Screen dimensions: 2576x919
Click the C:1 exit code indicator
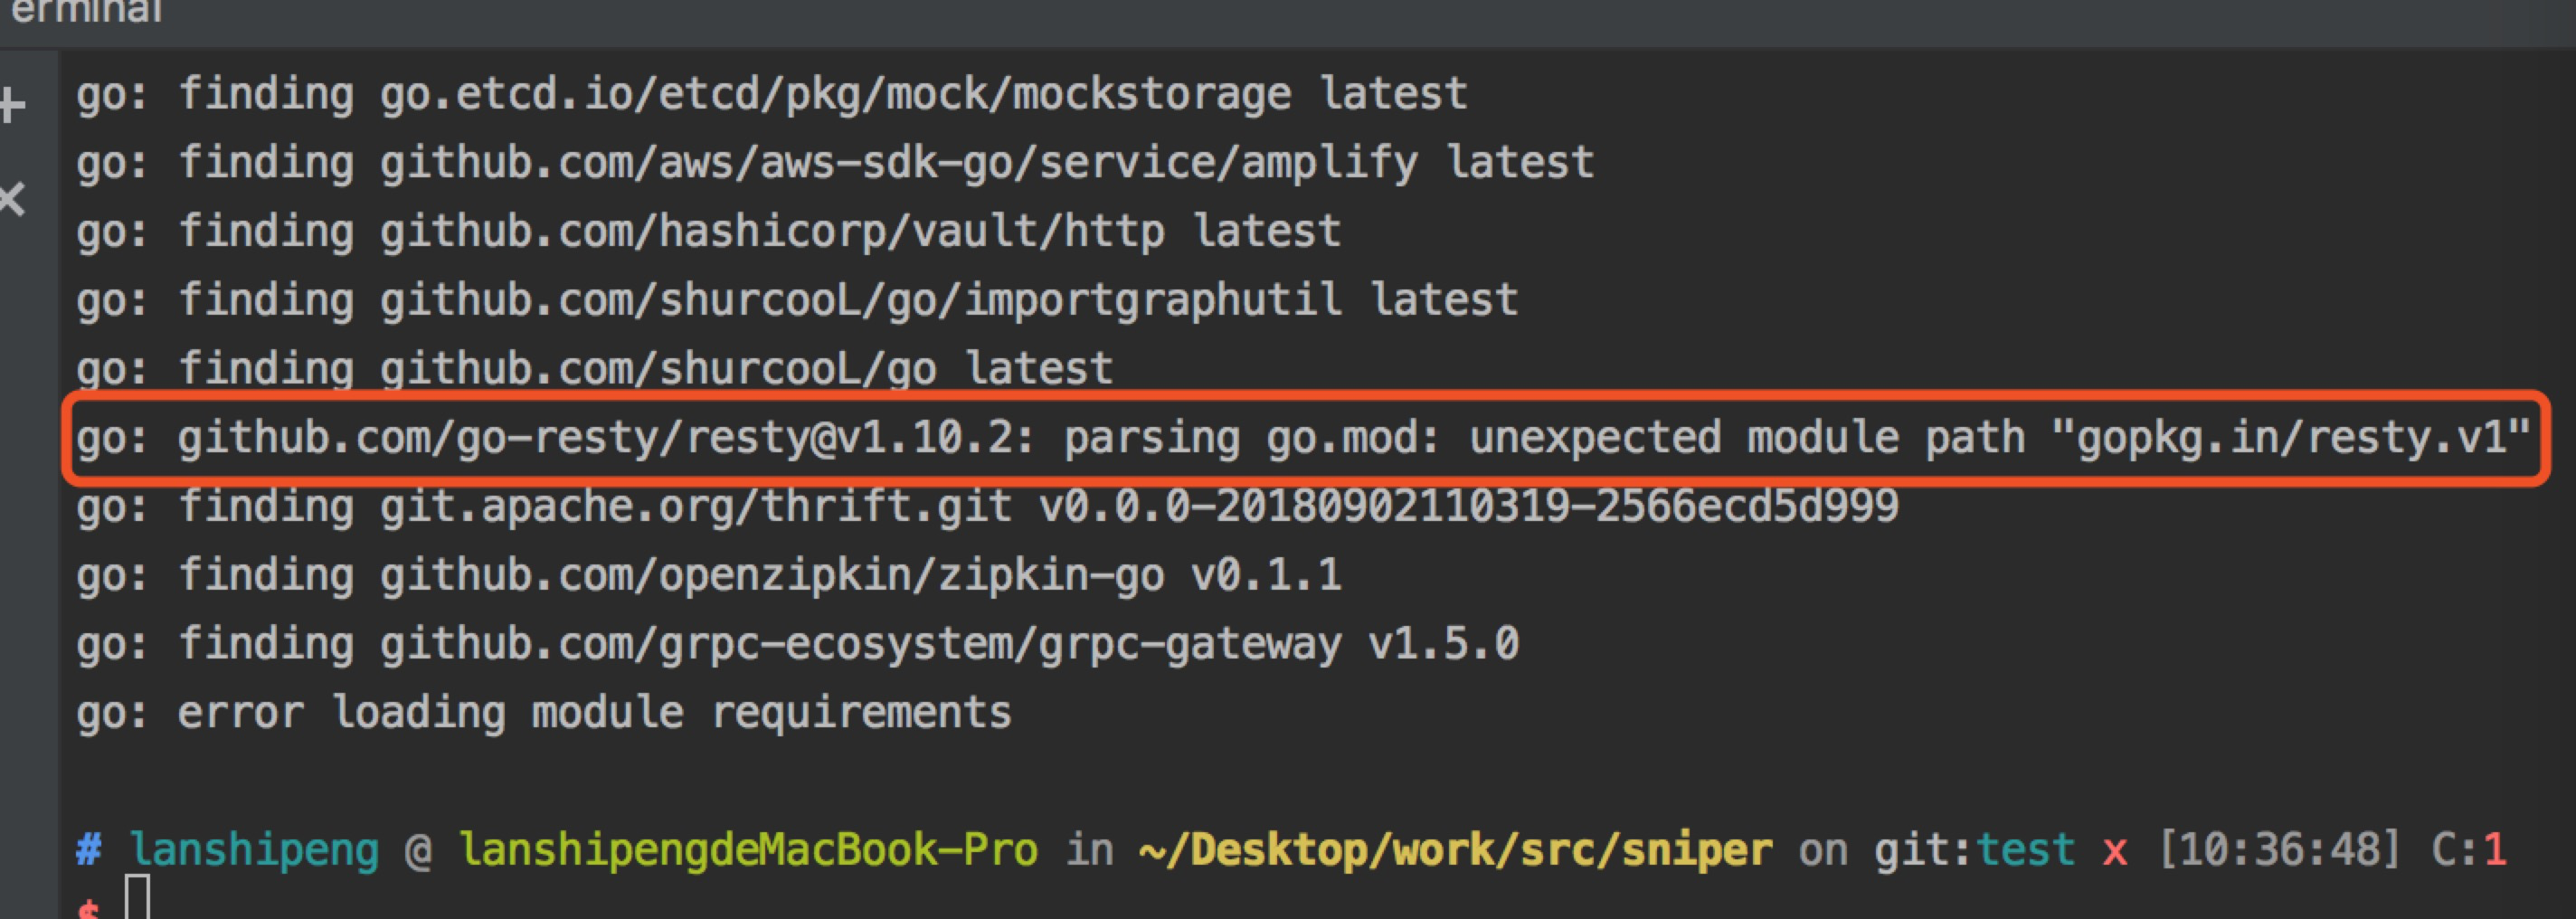pyautogui.click(x=2468, y=851)
